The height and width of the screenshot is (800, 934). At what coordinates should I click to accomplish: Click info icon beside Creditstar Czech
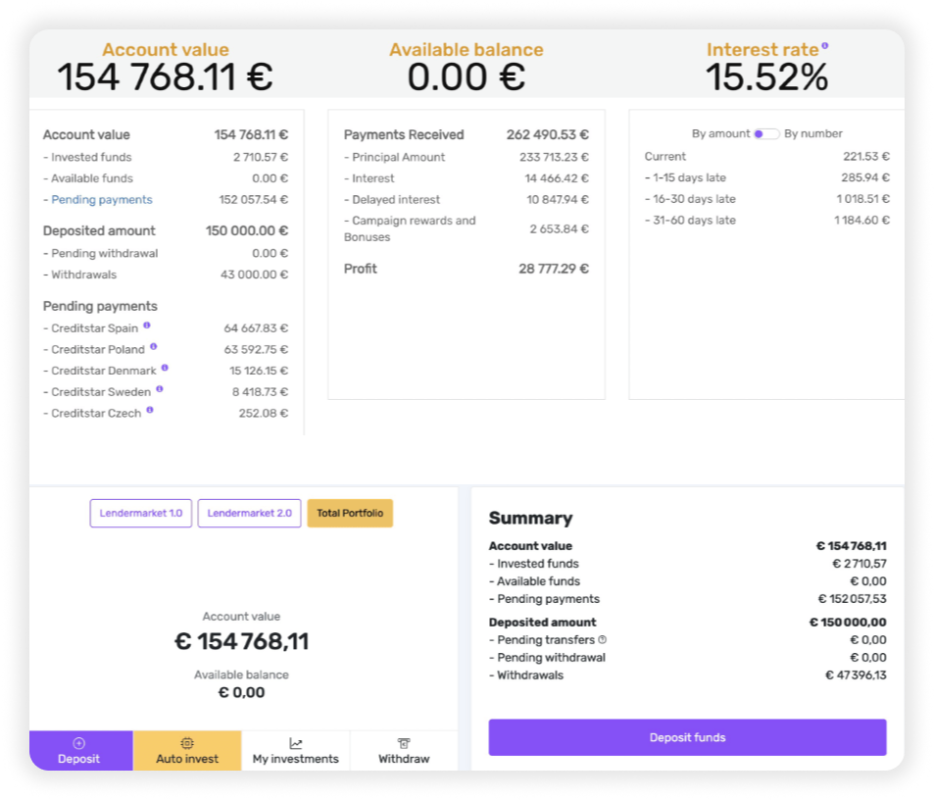pyautogui.click(x=150, y=410)
